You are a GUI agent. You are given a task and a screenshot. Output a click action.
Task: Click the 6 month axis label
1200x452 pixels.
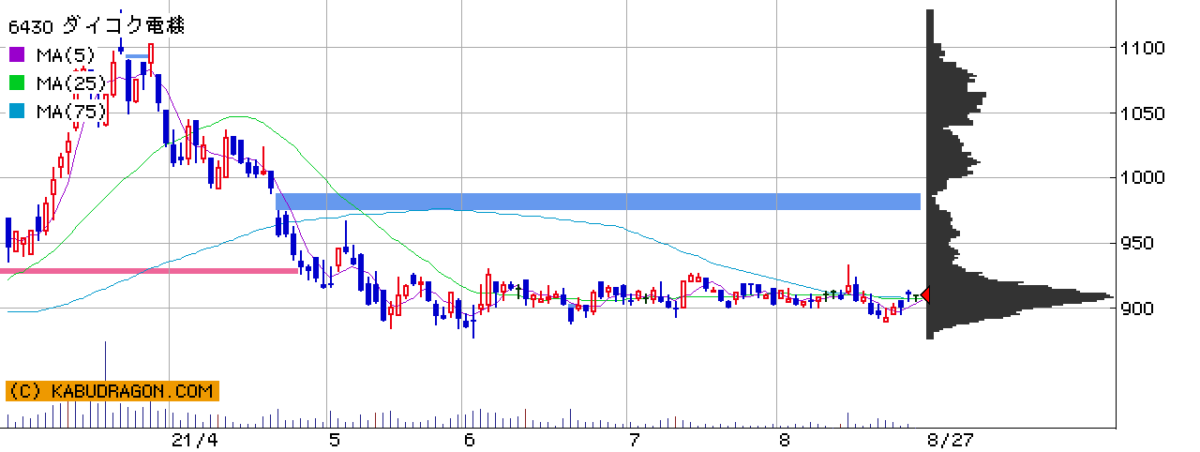(x=469, y=439)
